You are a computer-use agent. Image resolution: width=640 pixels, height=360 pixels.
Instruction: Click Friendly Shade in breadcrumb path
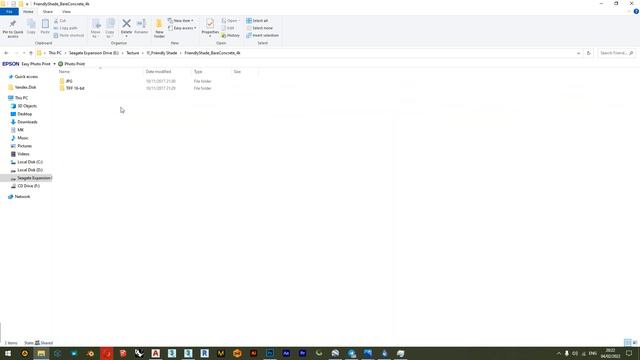(162, 53)
